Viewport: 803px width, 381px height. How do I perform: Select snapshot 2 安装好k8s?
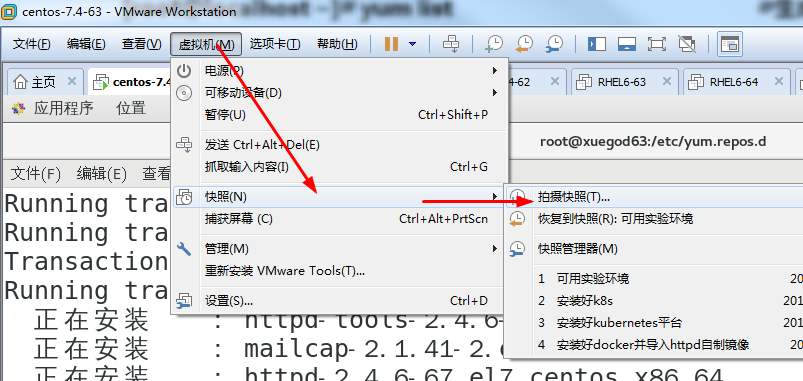tap(654, 301)
